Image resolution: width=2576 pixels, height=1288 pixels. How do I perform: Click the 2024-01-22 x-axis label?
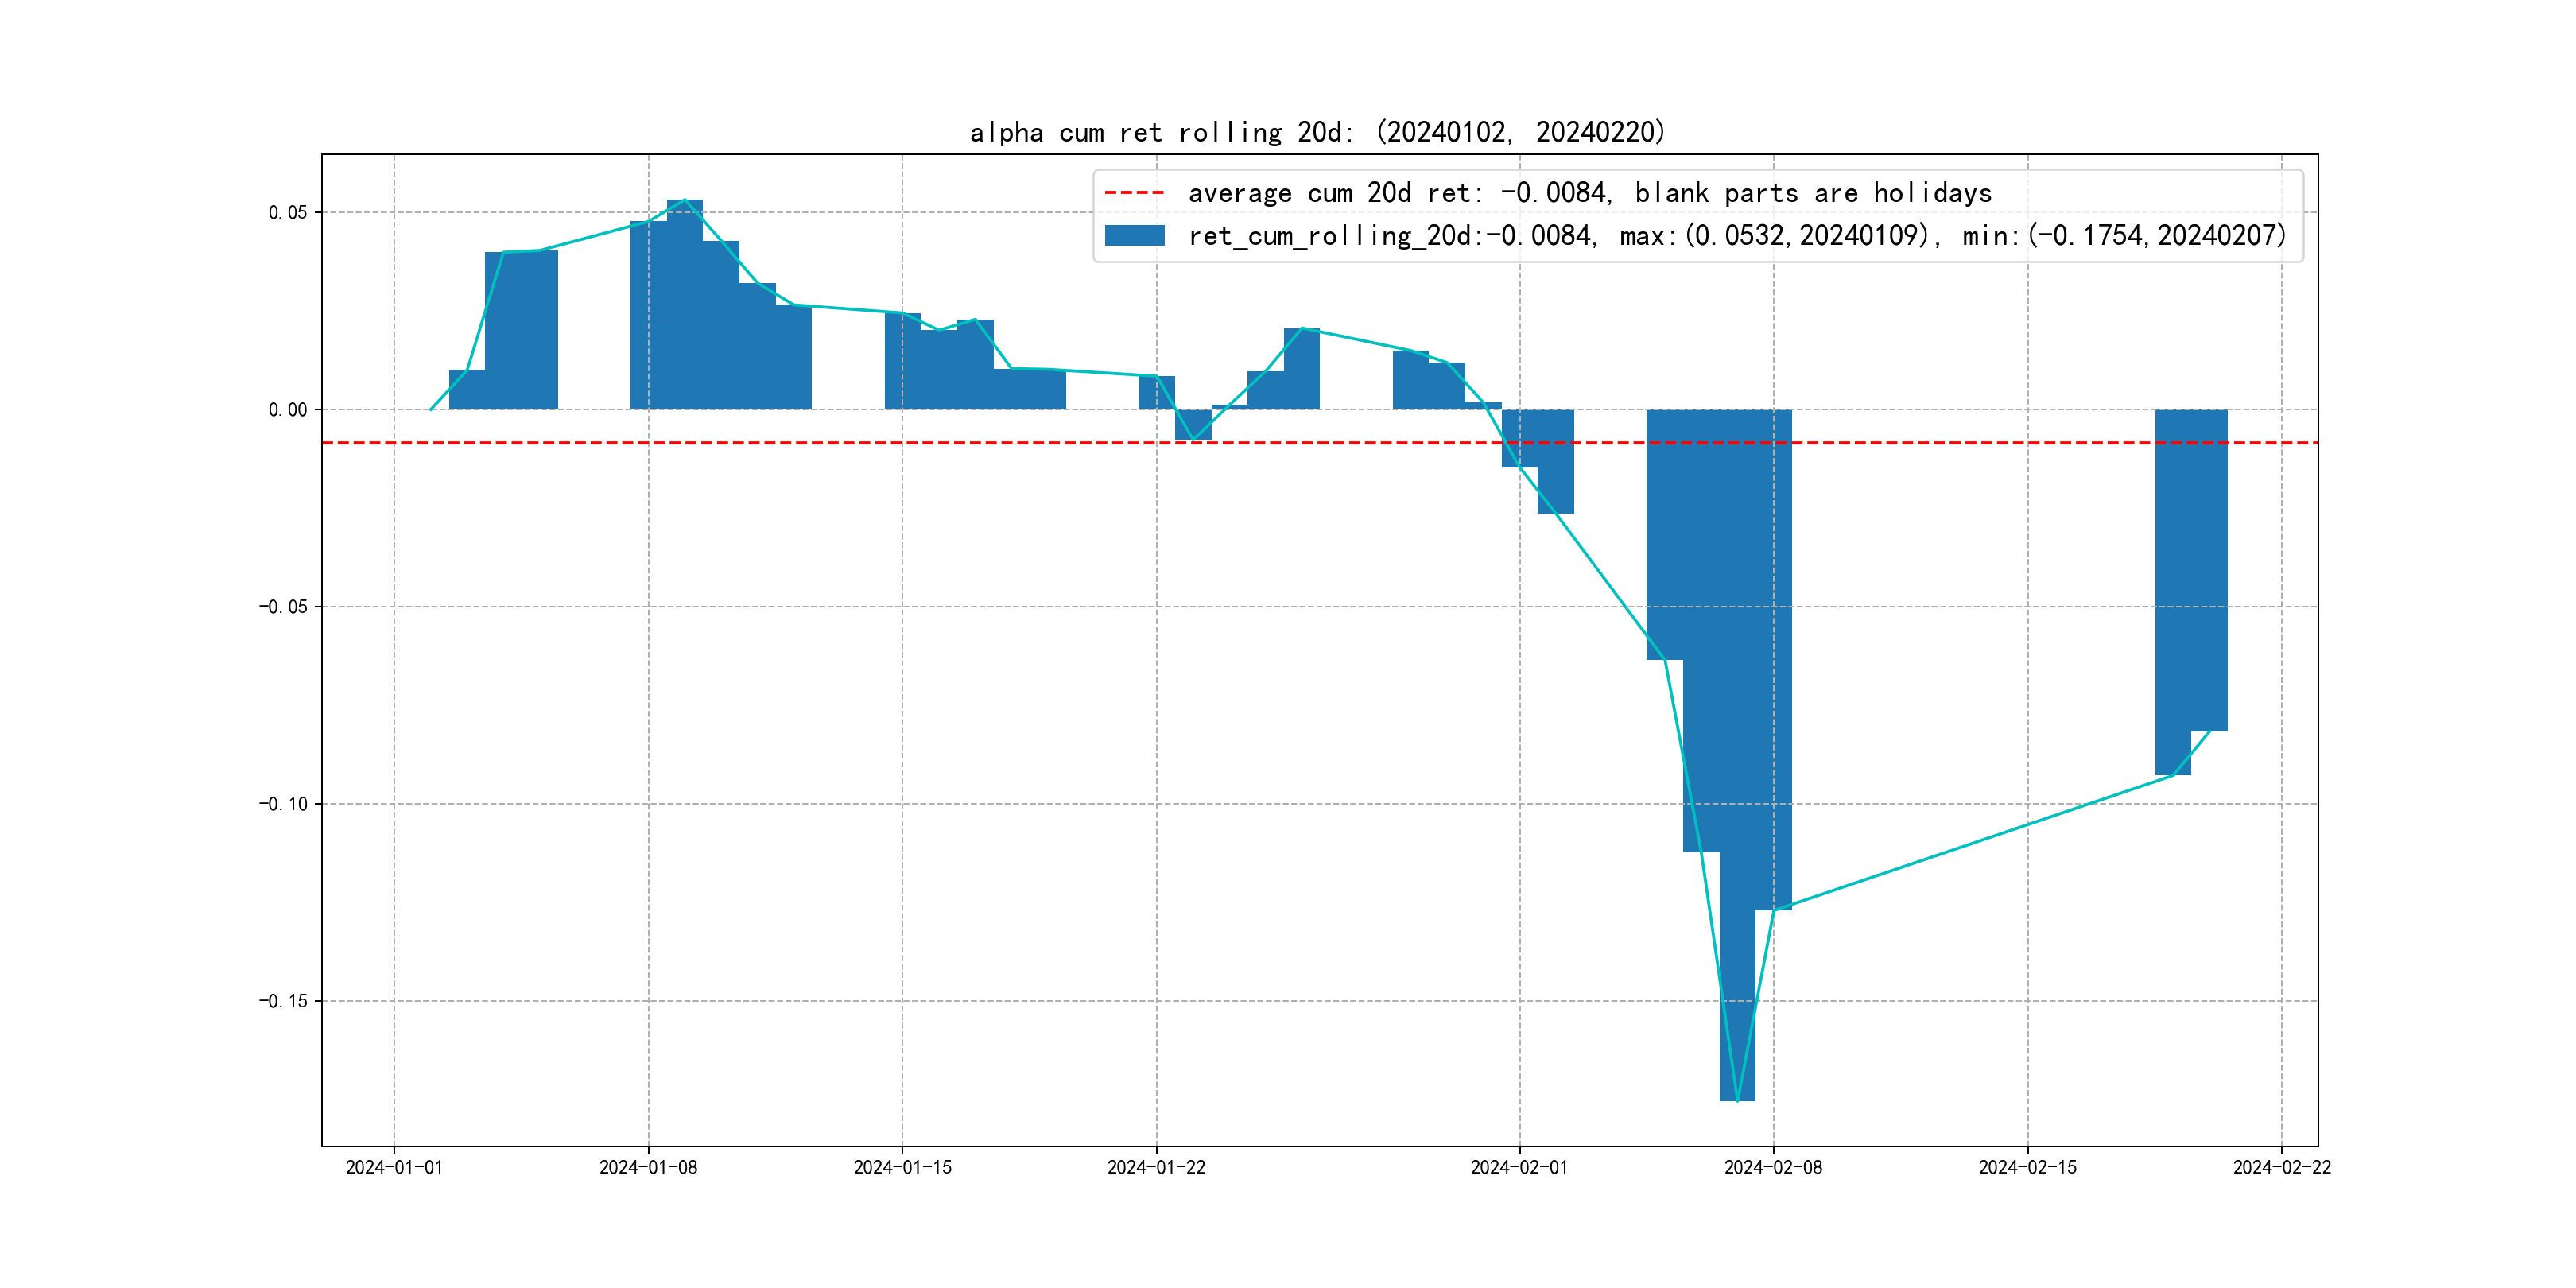[1156, 1167]
